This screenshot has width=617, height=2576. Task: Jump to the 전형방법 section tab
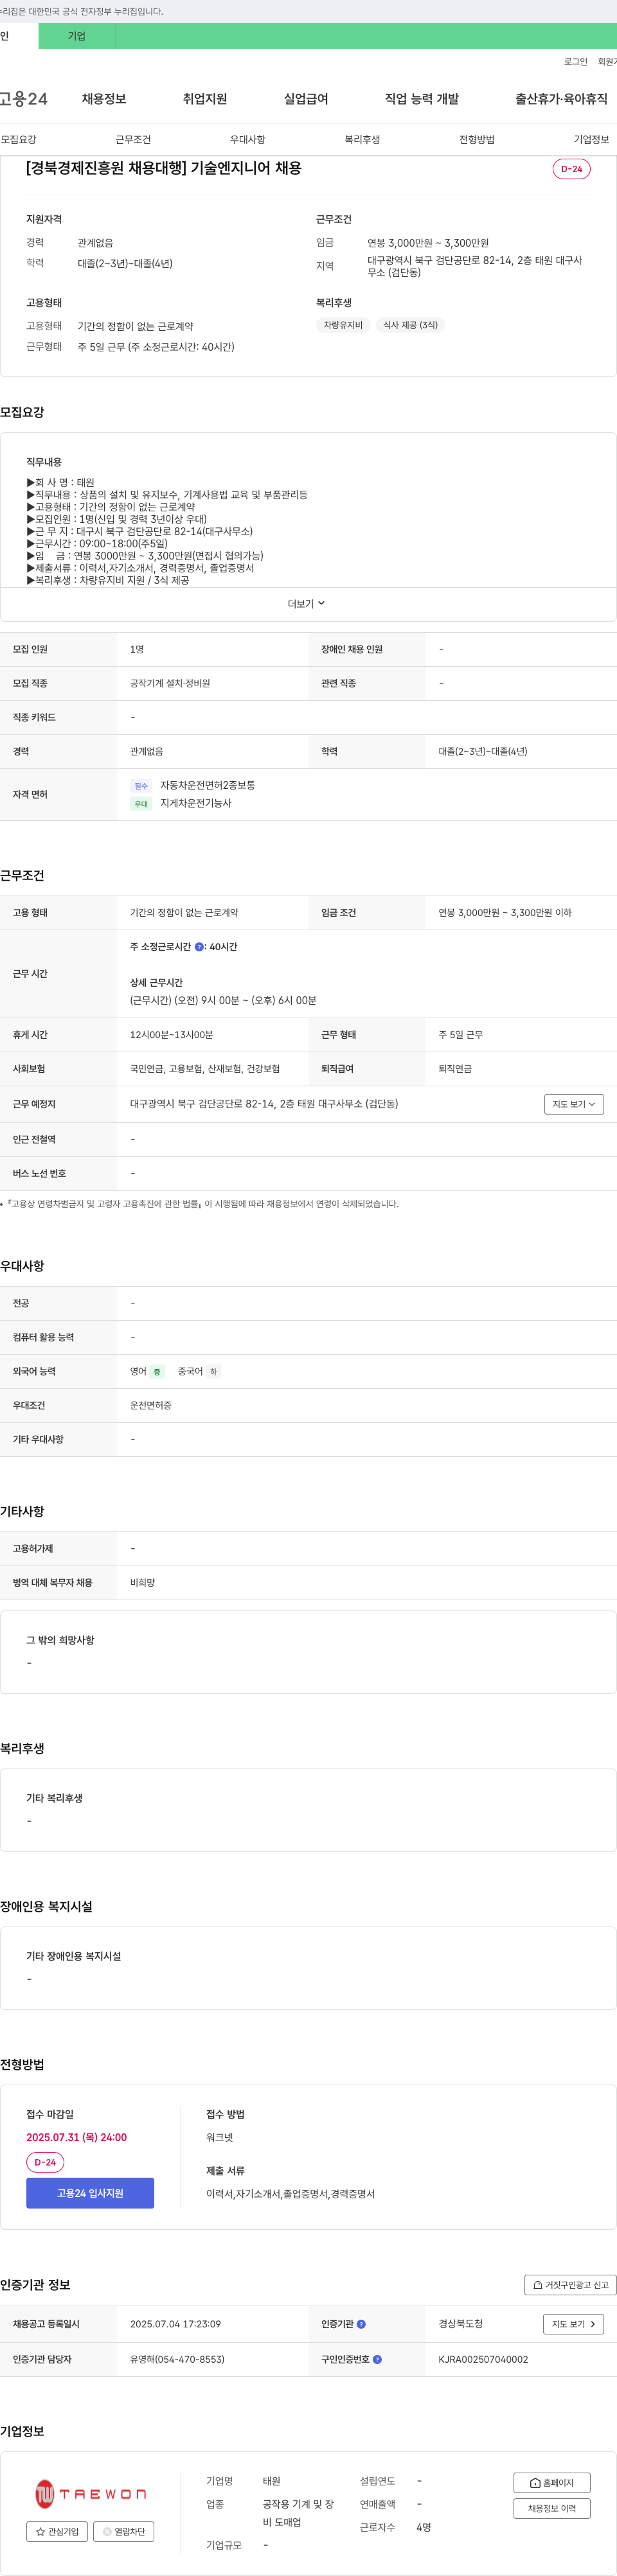tap(477, 139)
